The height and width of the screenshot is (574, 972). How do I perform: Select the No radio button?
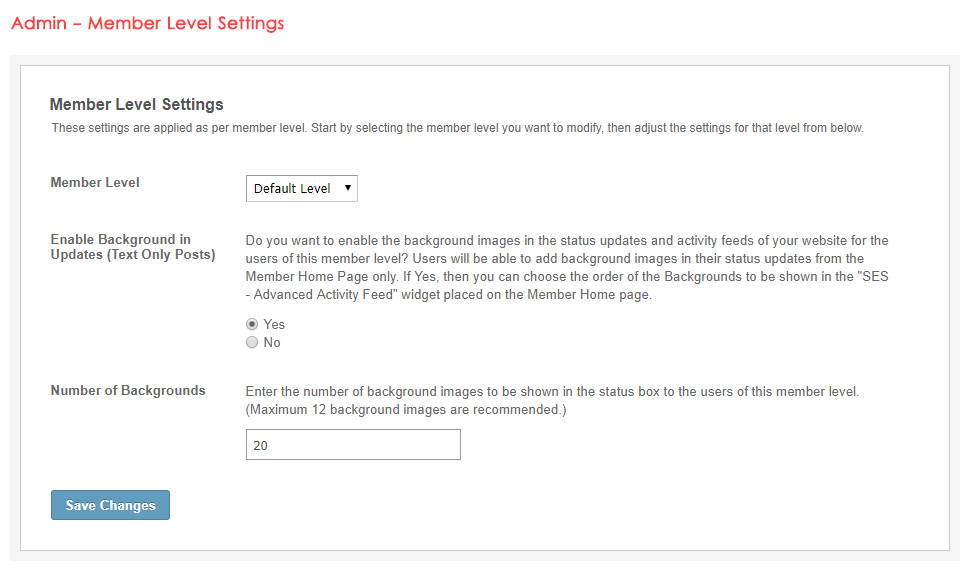(252, 343)
